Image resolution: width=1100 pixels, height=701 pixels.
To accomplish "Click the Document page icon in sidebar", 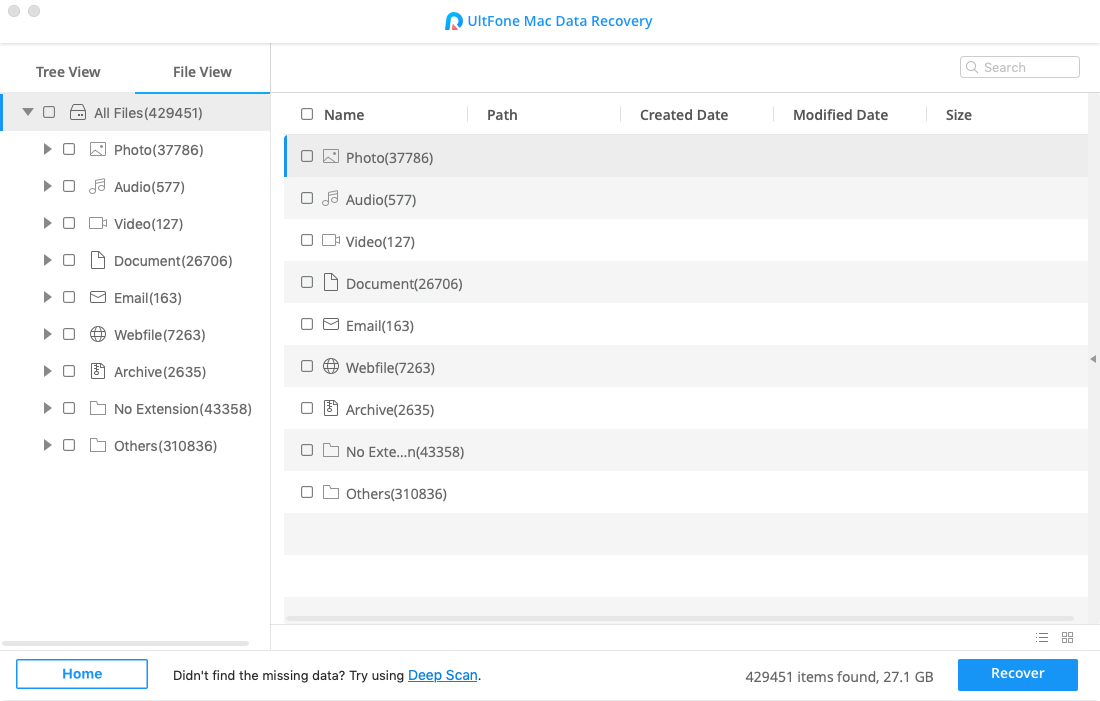I will pos(98,260).
